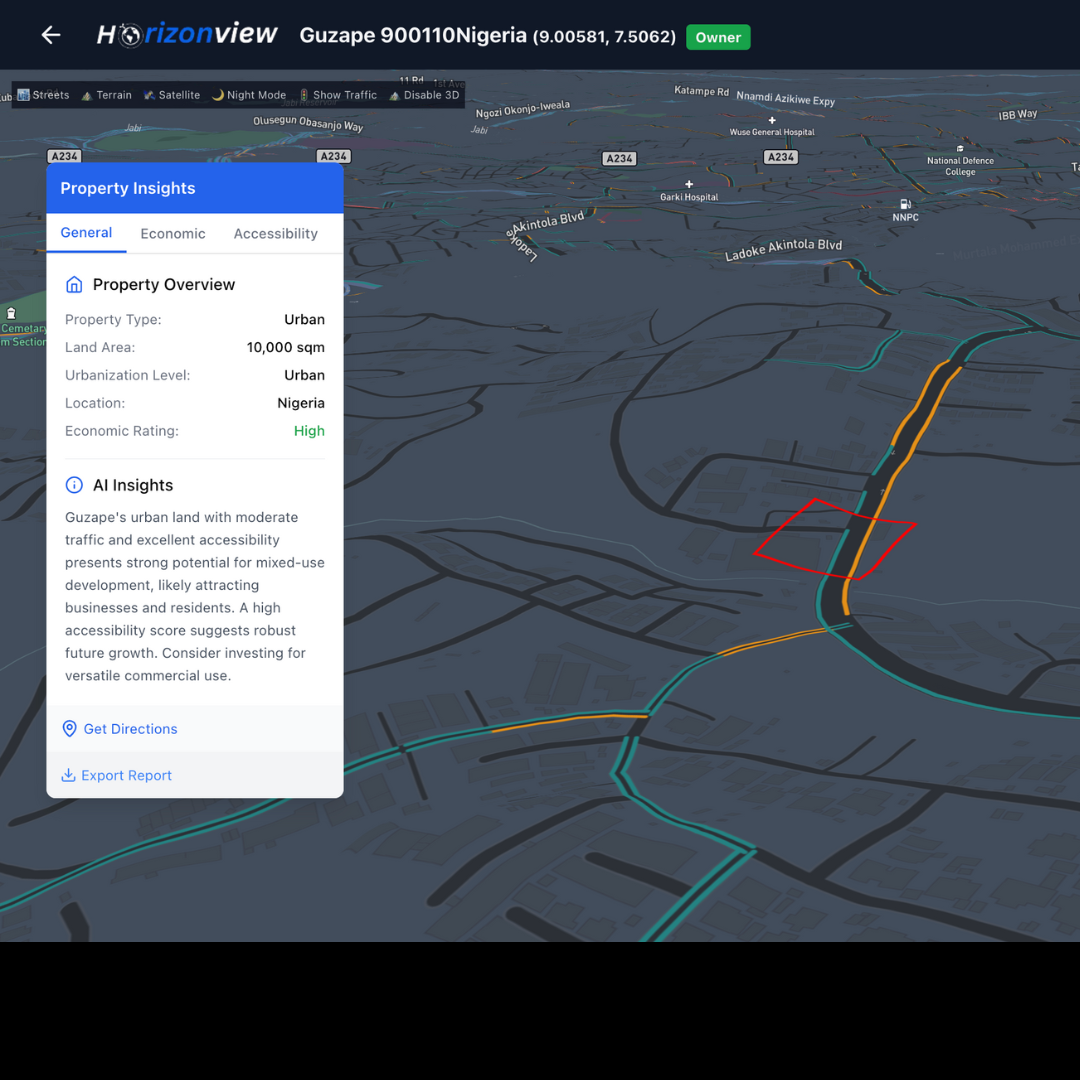This screenshot has width=1080, height=1080.
Task: Go back using the arrow icon
Action: 51,34
